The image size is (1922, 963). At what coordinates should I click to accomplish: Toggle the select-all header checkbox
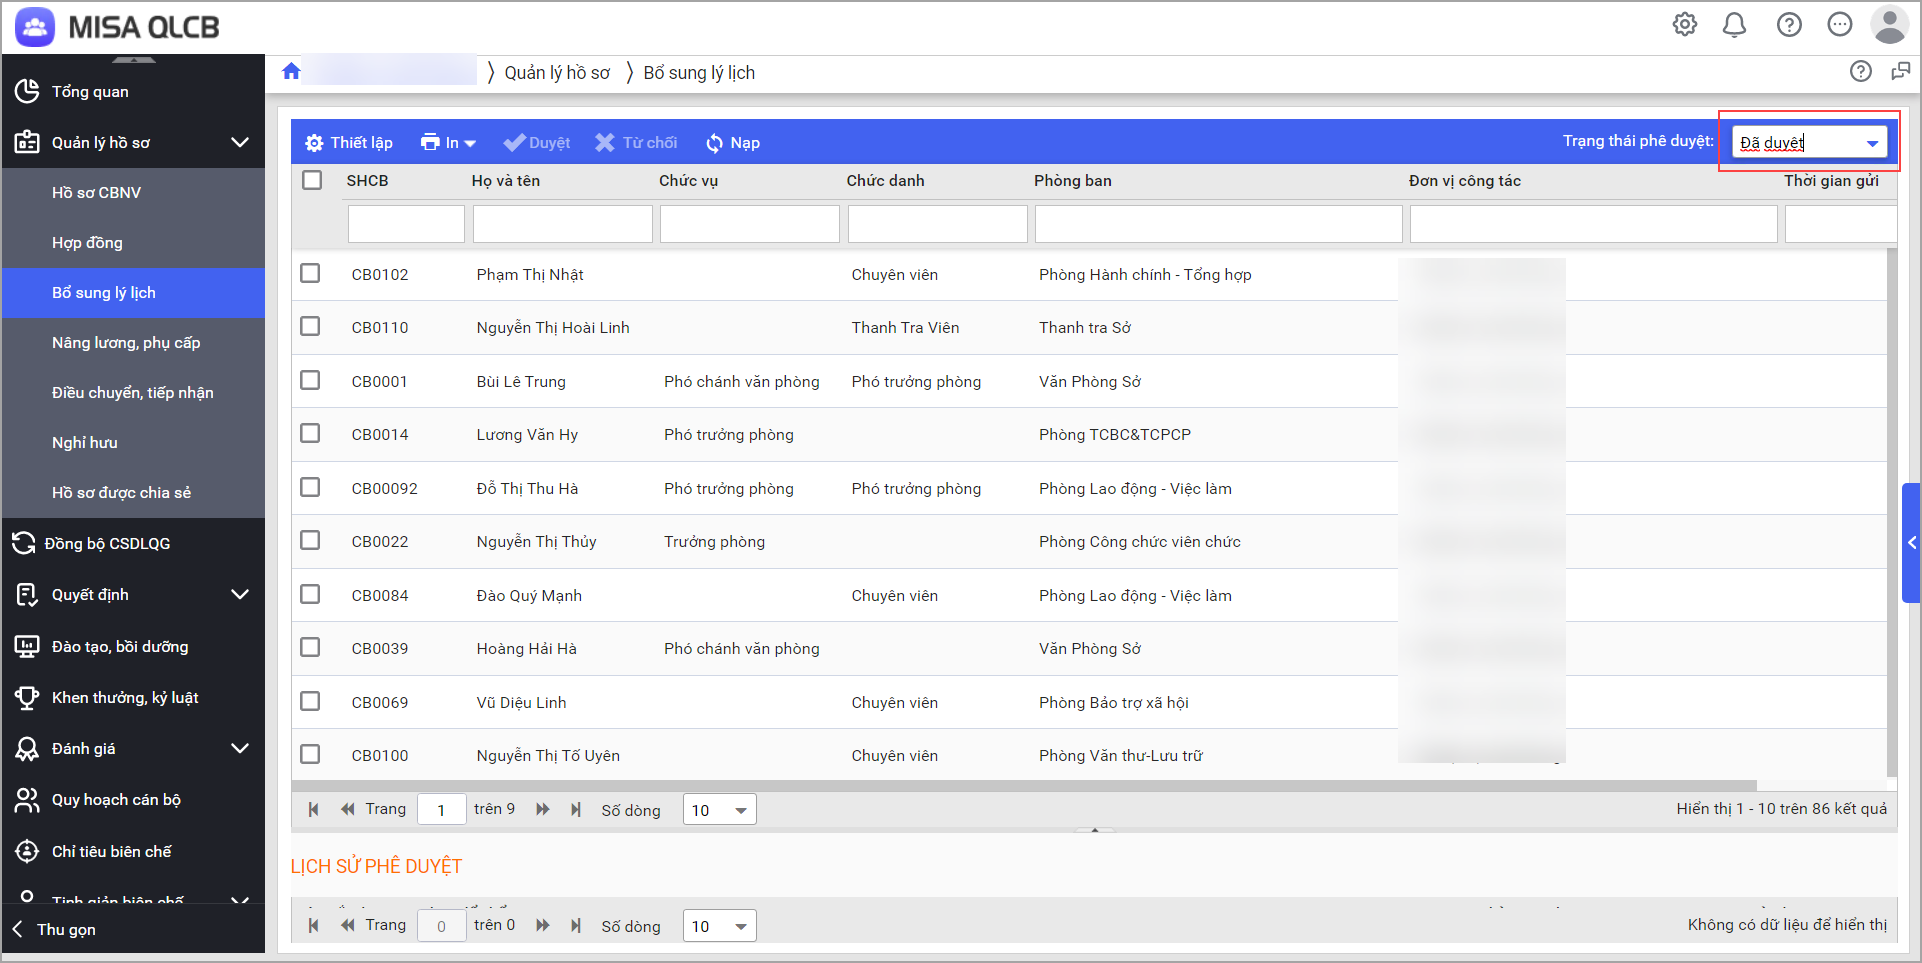(x=312, y=180)
